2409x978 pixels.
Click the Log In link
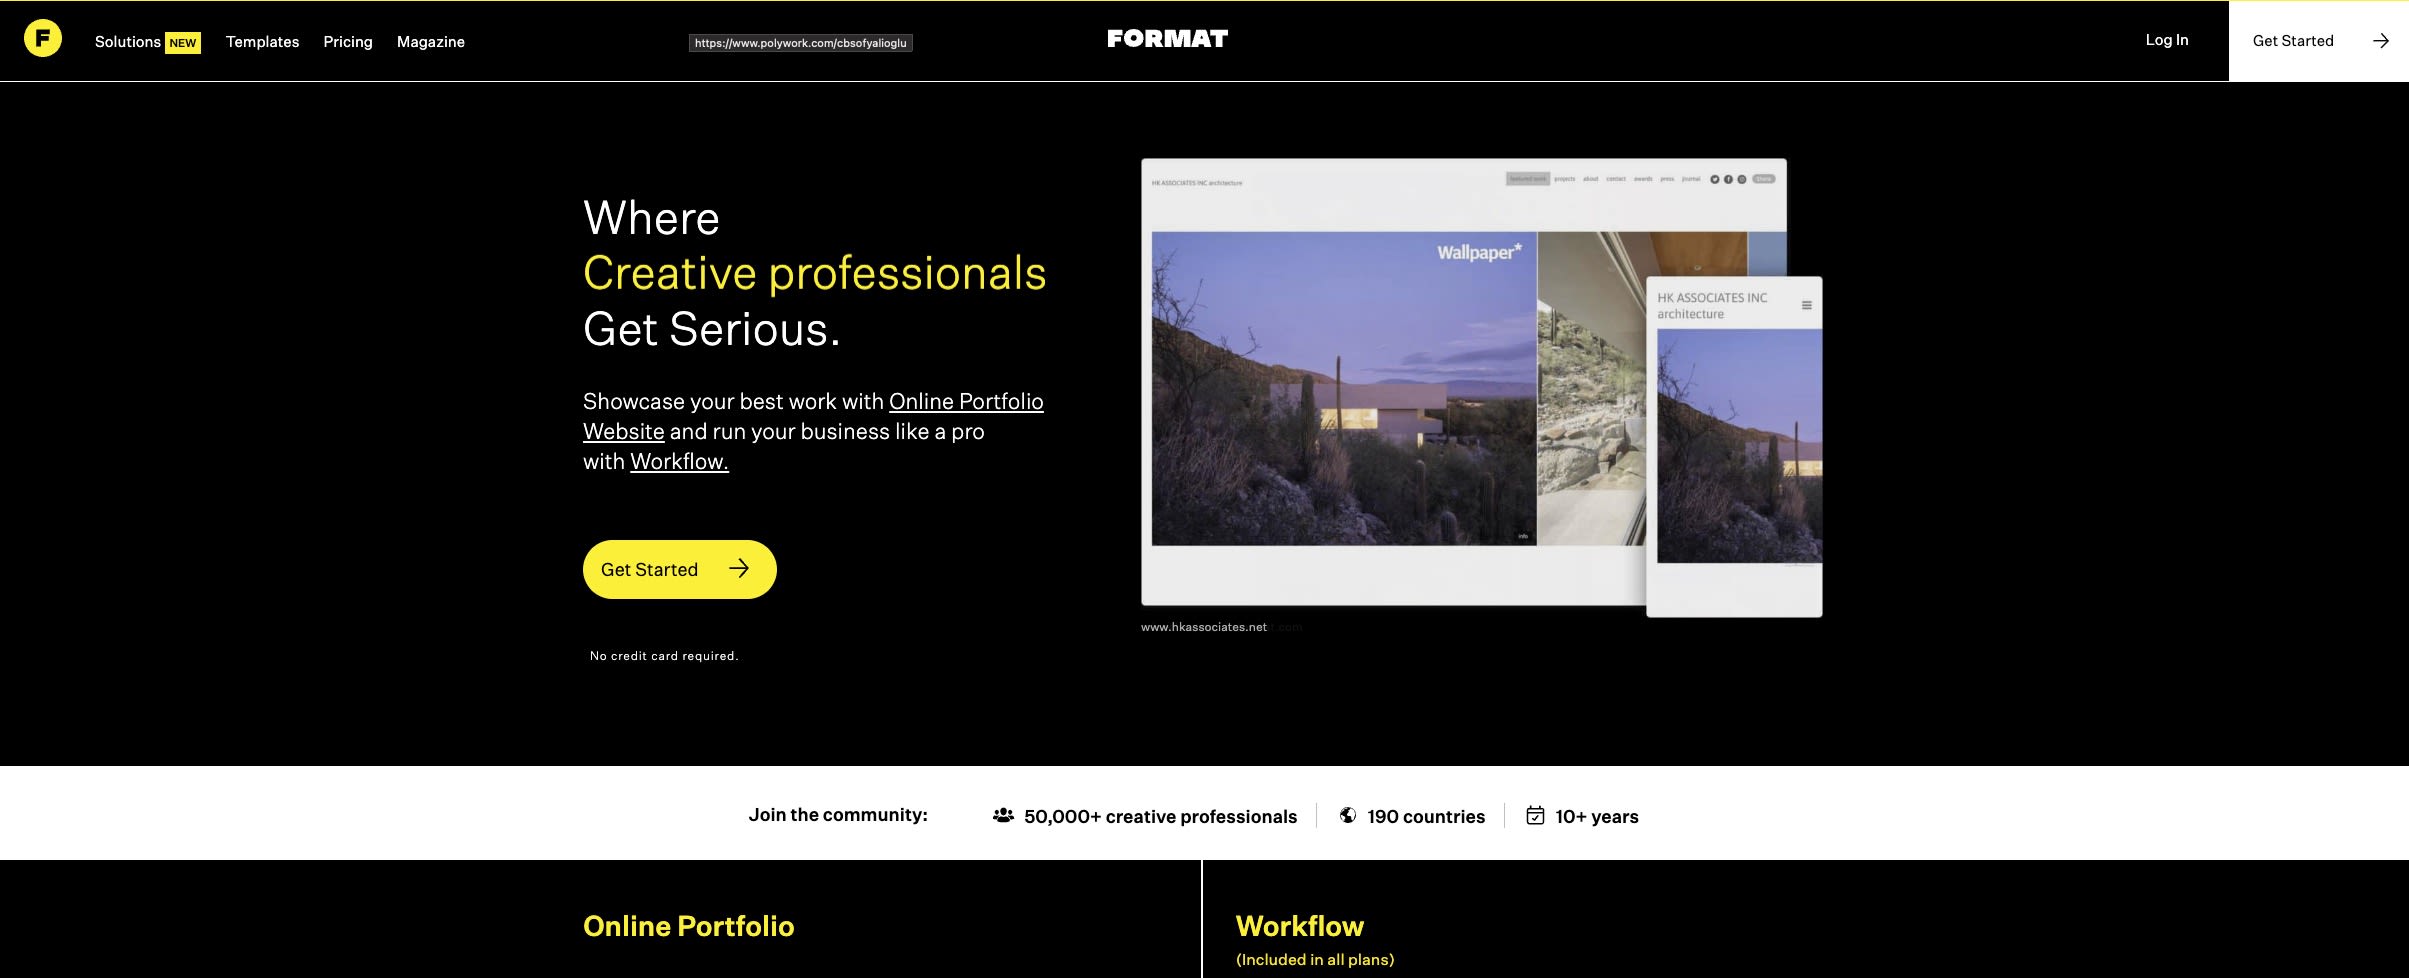(x=2167, y=40)
